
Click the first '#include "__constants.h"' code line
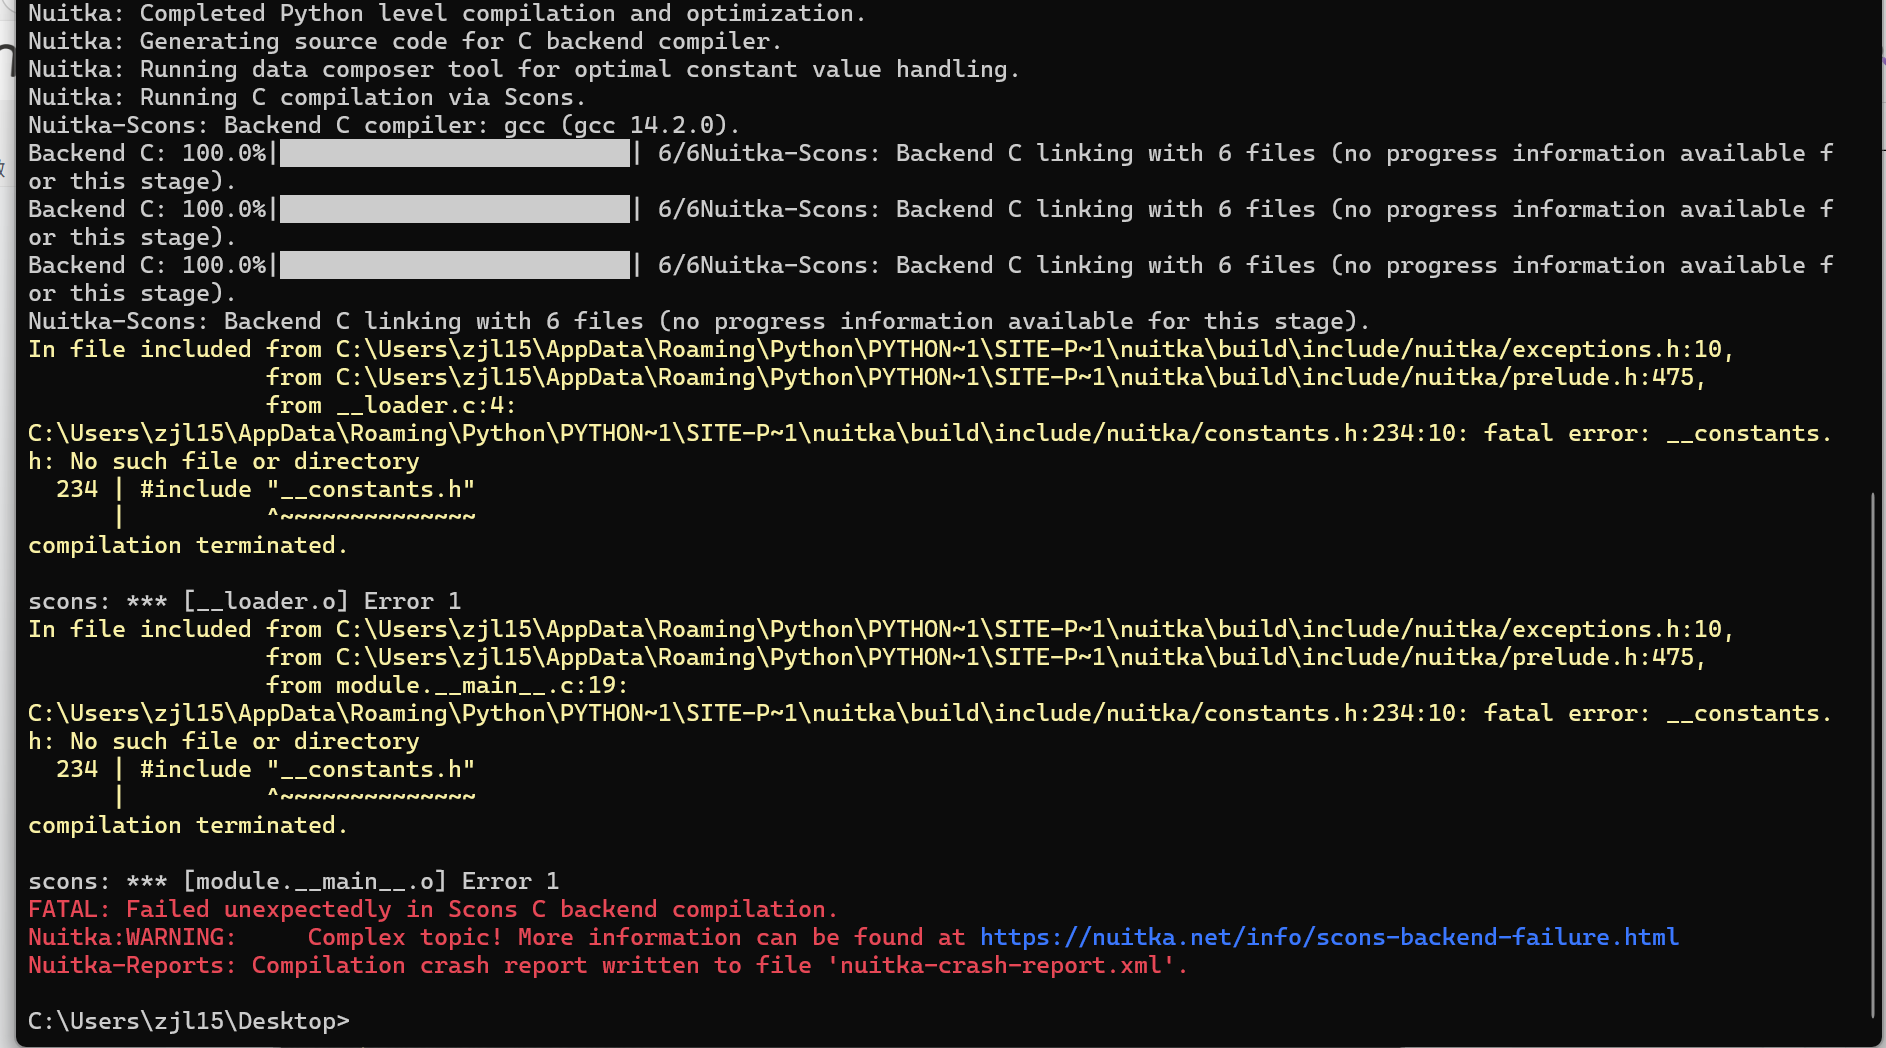coord(308,489)
